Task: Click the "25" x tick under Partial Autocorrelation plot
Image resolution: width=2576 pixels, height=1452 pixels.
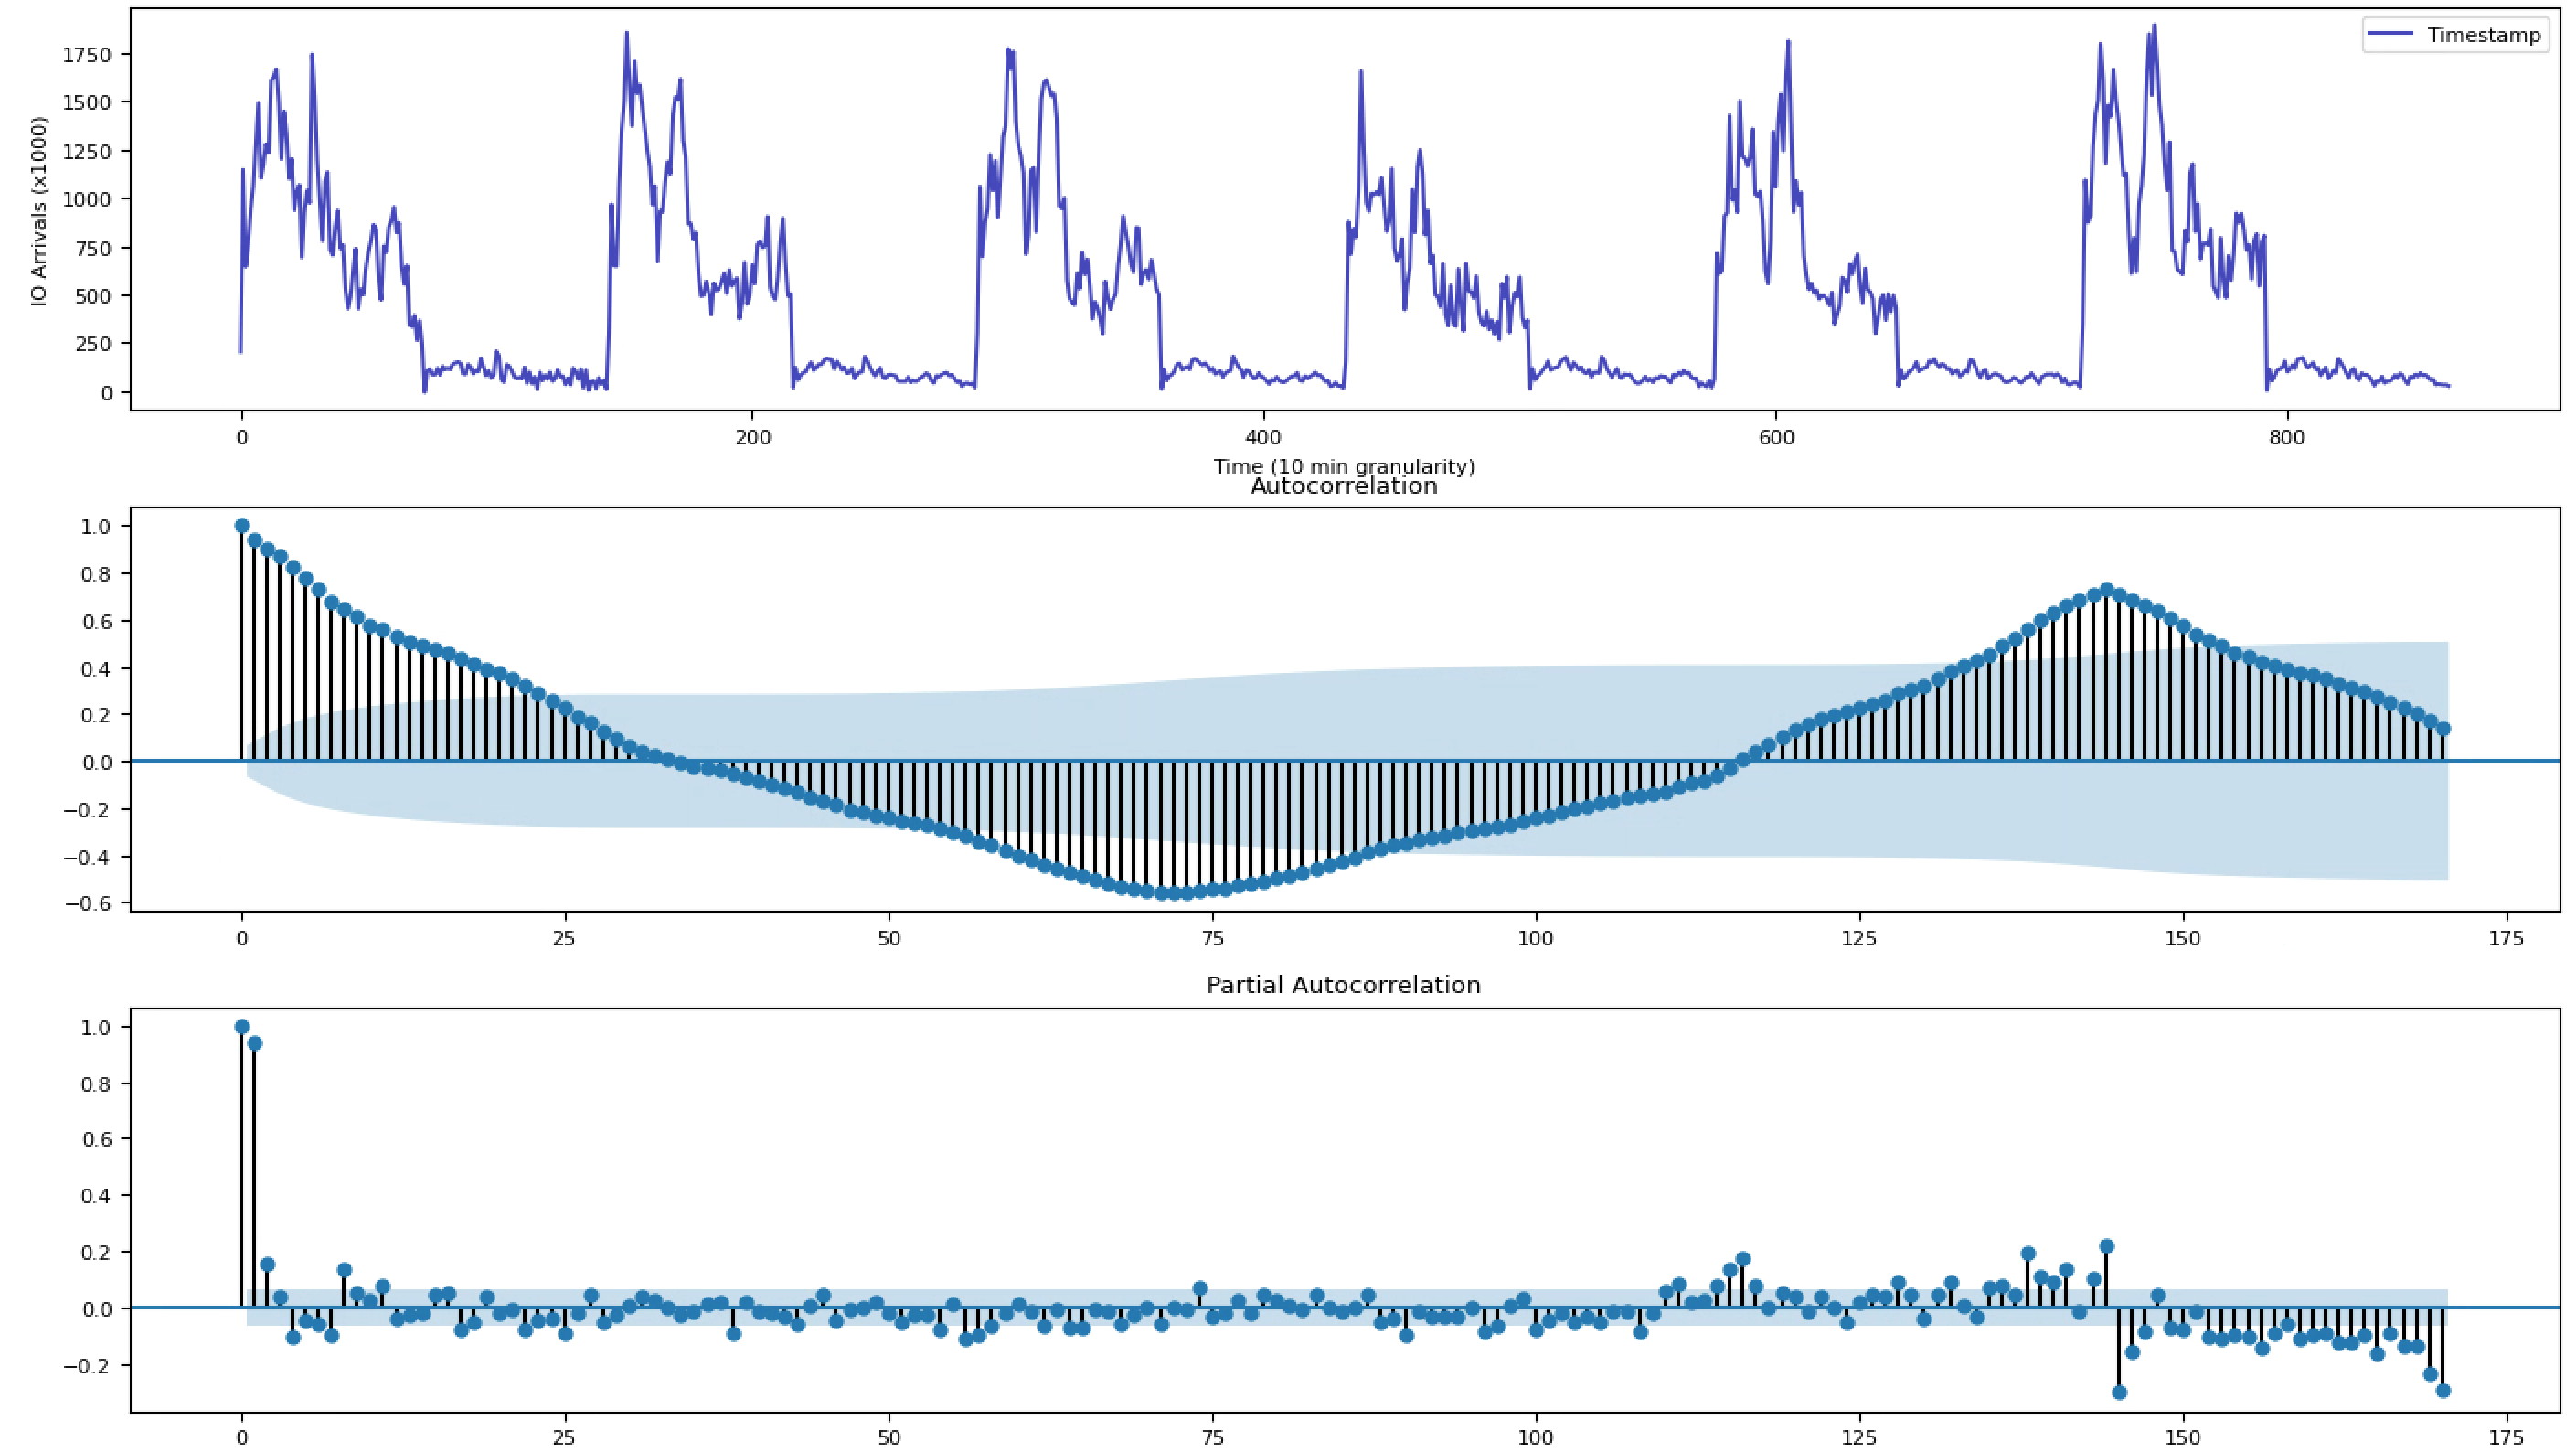Action: point(565,1439)
